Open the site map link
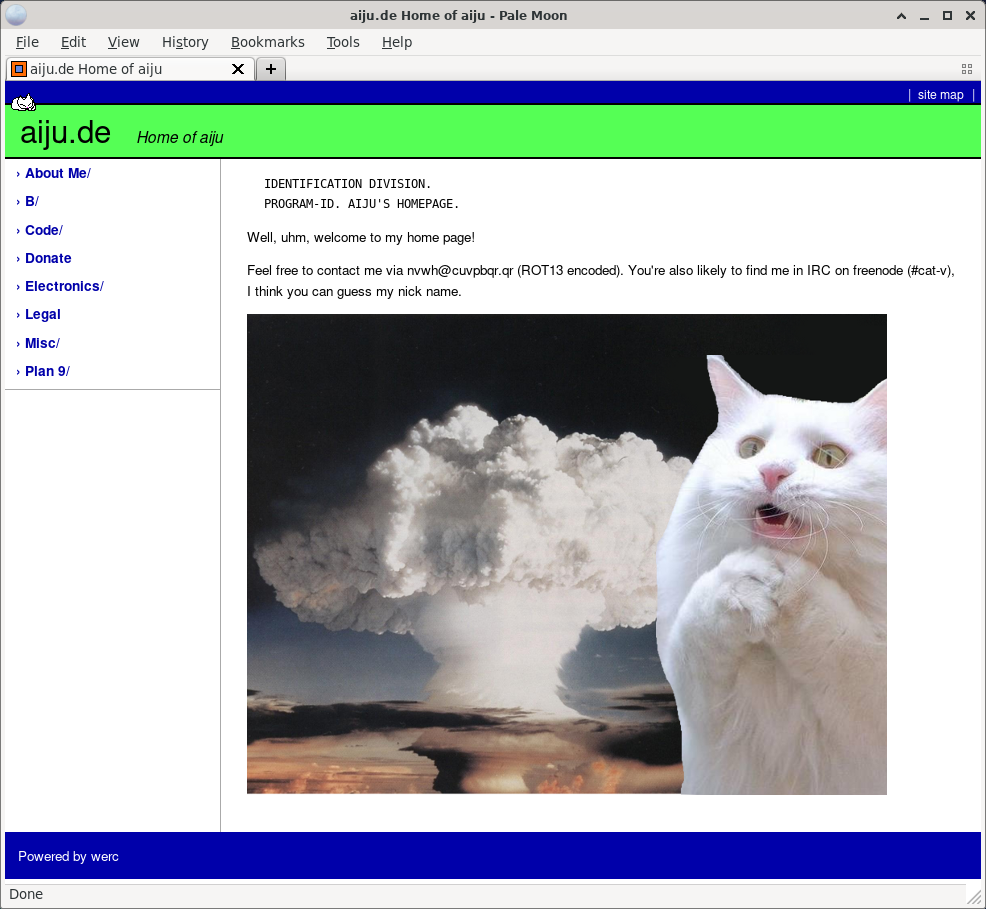 tap(940, 95)
